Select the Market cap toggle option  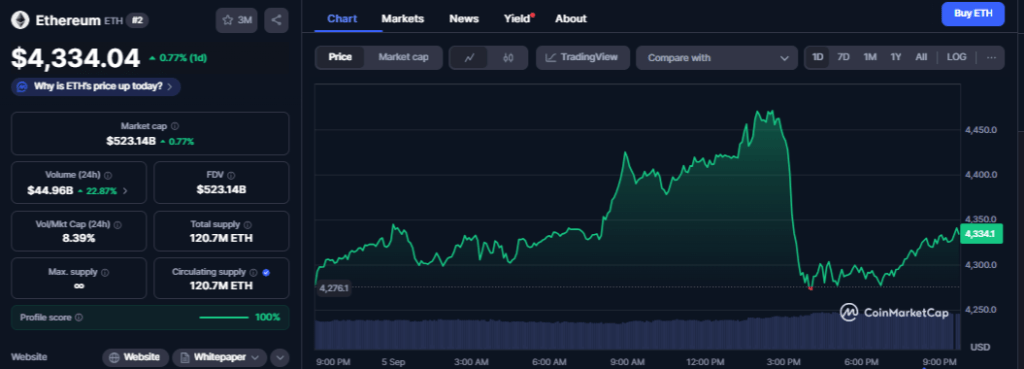[404, 57]
